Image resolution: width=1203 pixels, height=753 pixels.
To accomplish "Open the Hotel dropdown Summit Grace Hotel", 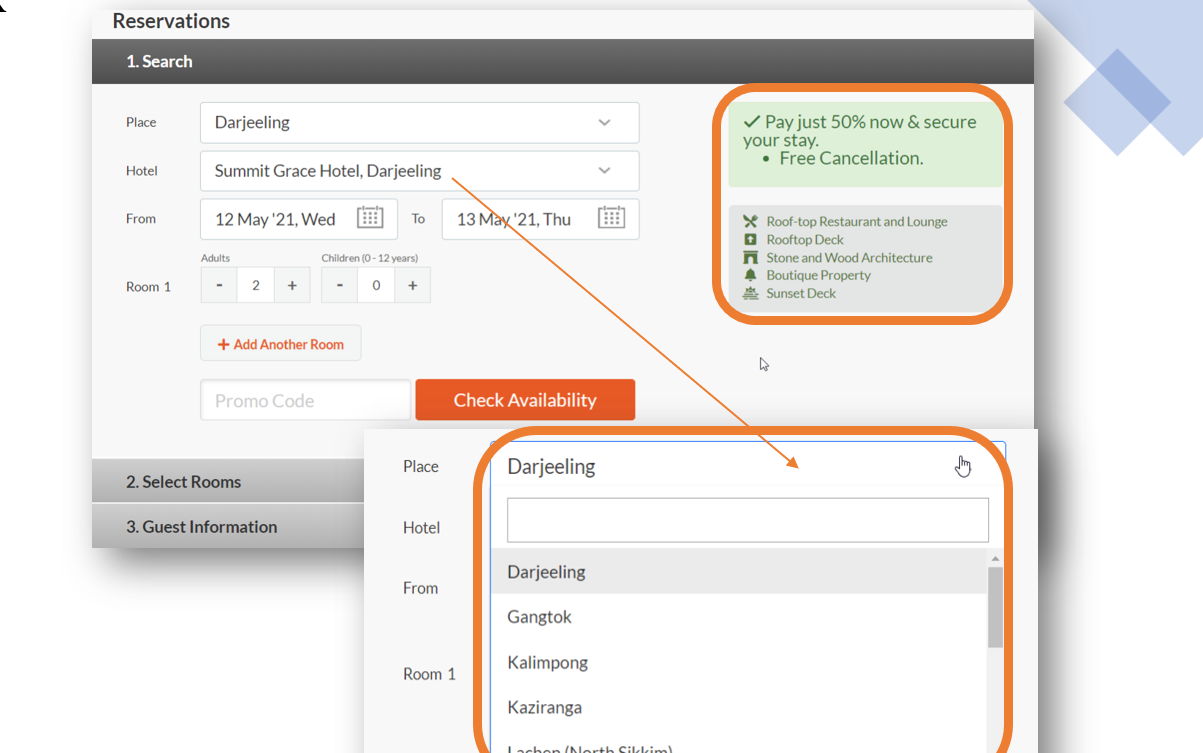I will click(x=419, y=171).
